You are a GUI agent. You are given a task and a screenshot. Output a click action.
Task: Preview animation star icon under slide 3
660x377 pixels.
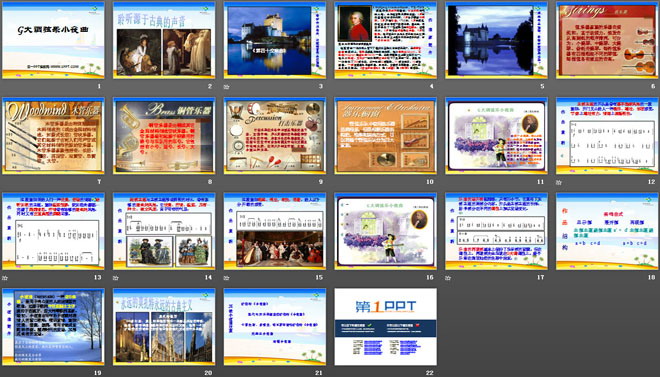[226, 87]
